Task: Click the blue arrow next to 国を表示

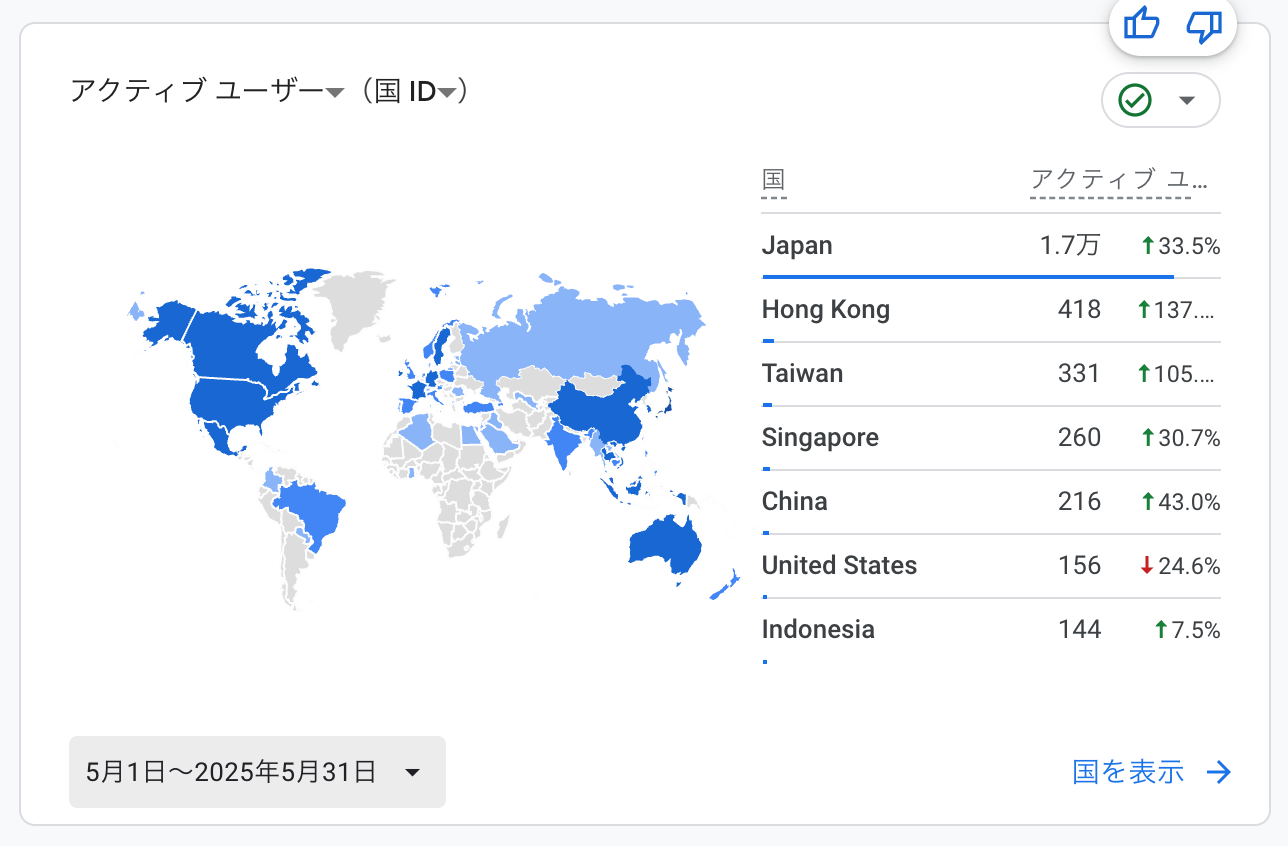Action: pyautogui.click(x=1218, y=772)
